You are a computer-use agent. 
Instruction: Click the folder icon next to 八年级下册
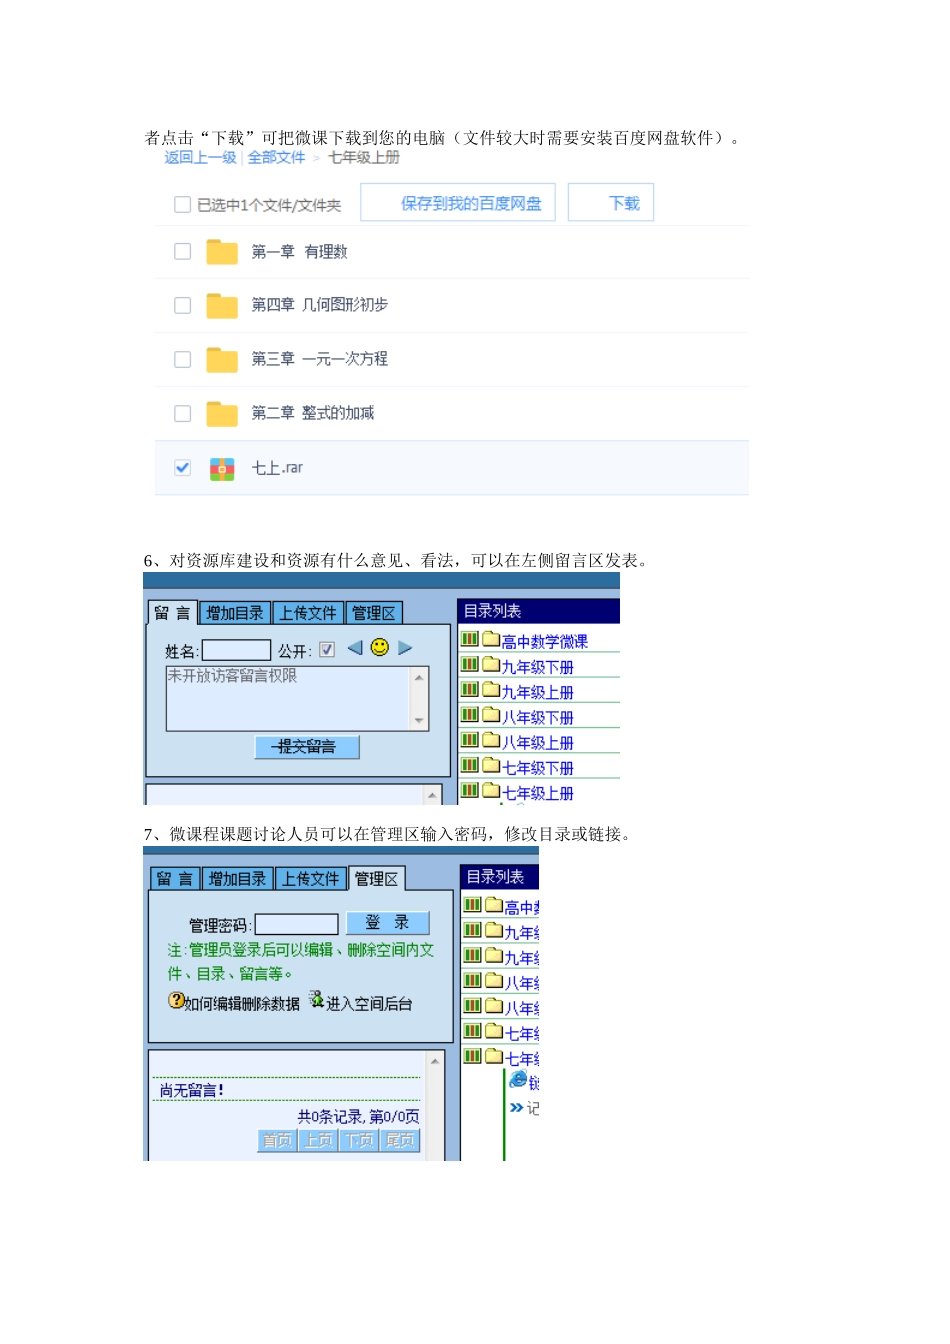491,715
